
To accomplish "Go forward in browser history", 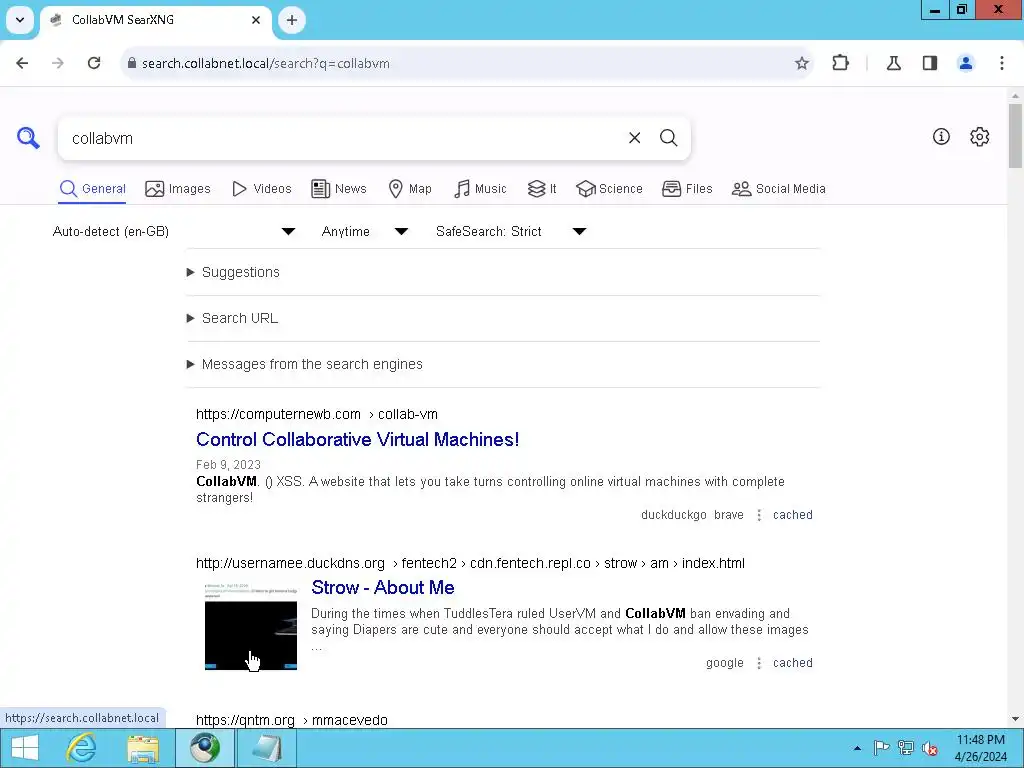I will (58, 63).
